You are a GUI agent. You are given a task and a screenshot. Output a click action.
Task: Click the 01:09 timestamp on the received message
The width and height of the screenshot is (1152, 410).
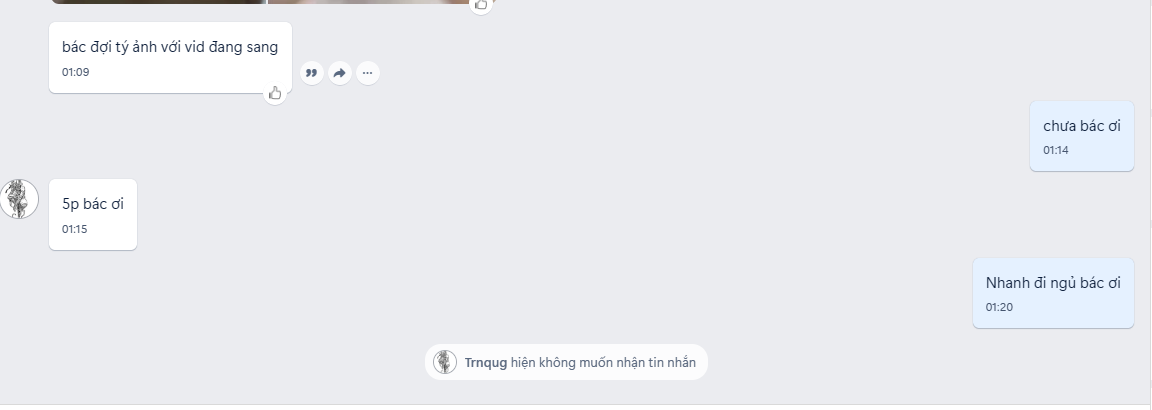(x=76, y=72)
